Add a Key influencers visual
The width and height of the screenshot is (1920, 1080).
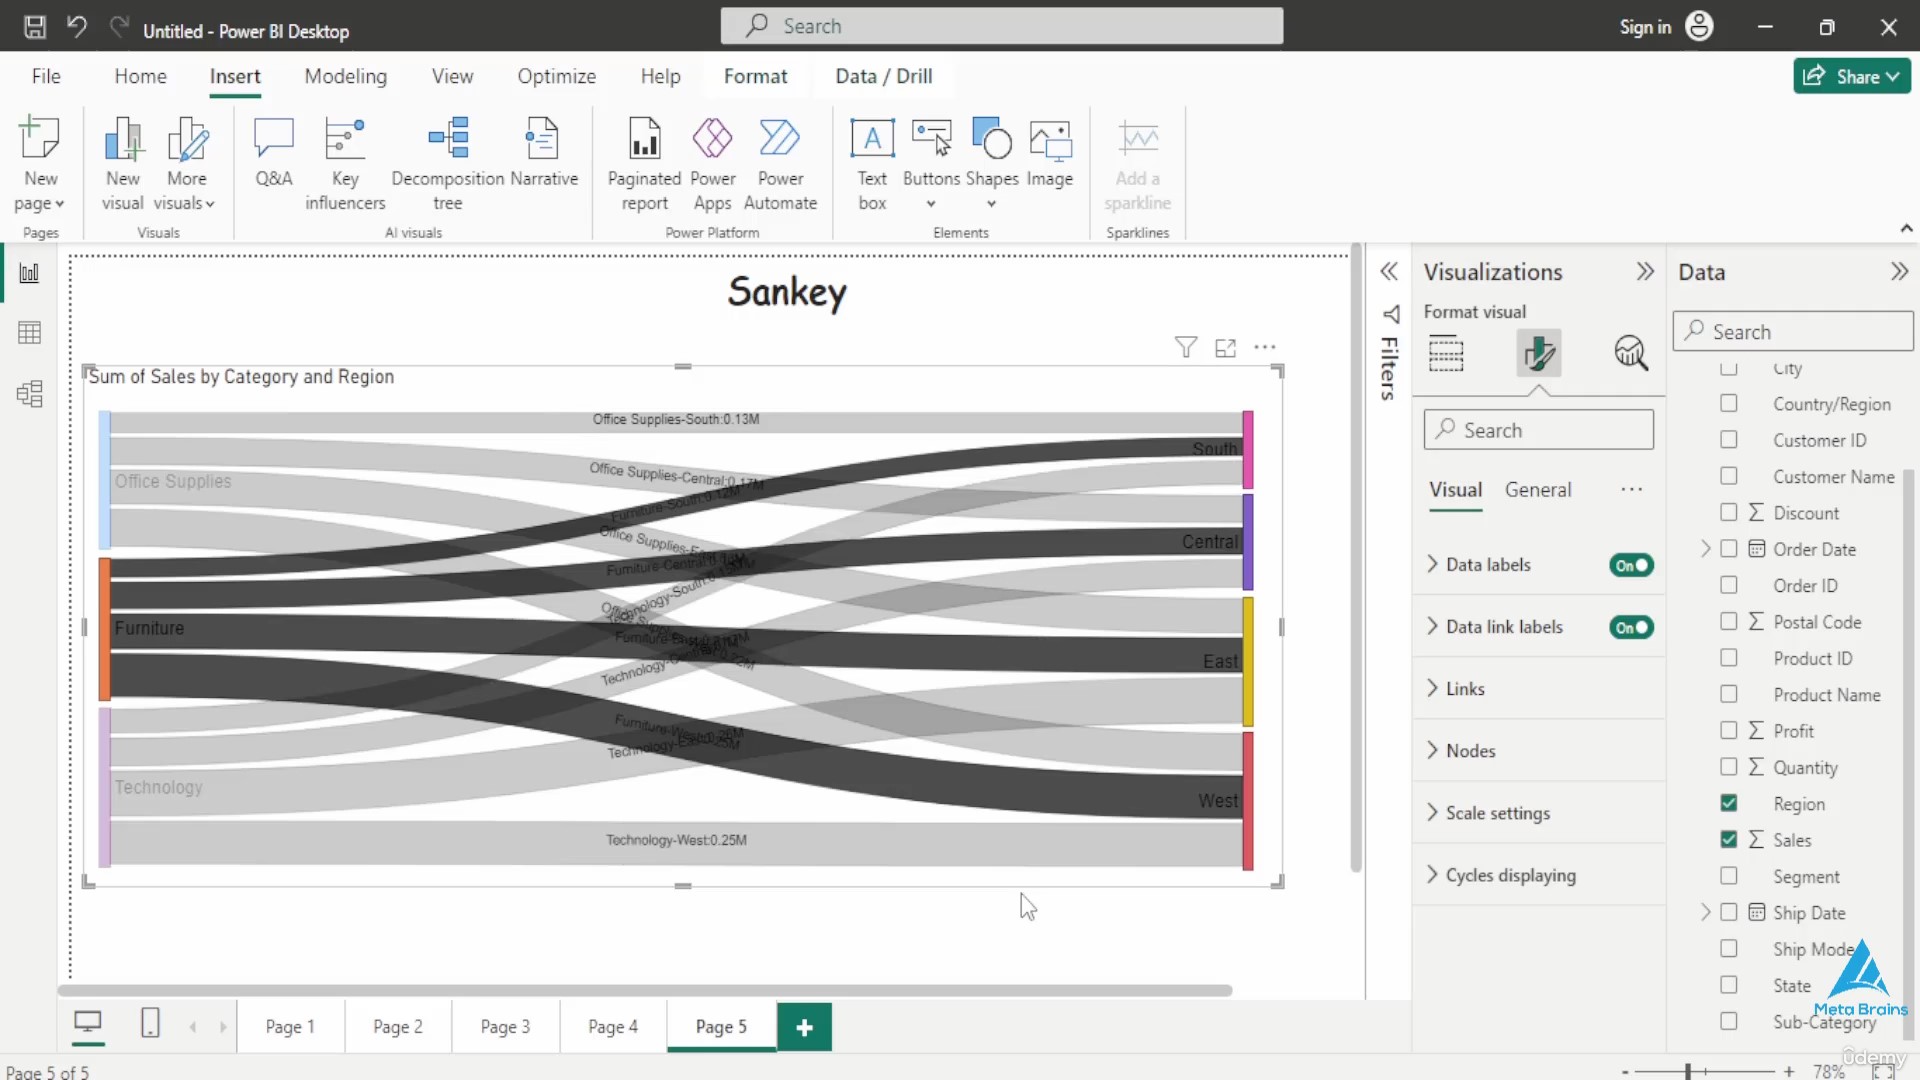345,164
